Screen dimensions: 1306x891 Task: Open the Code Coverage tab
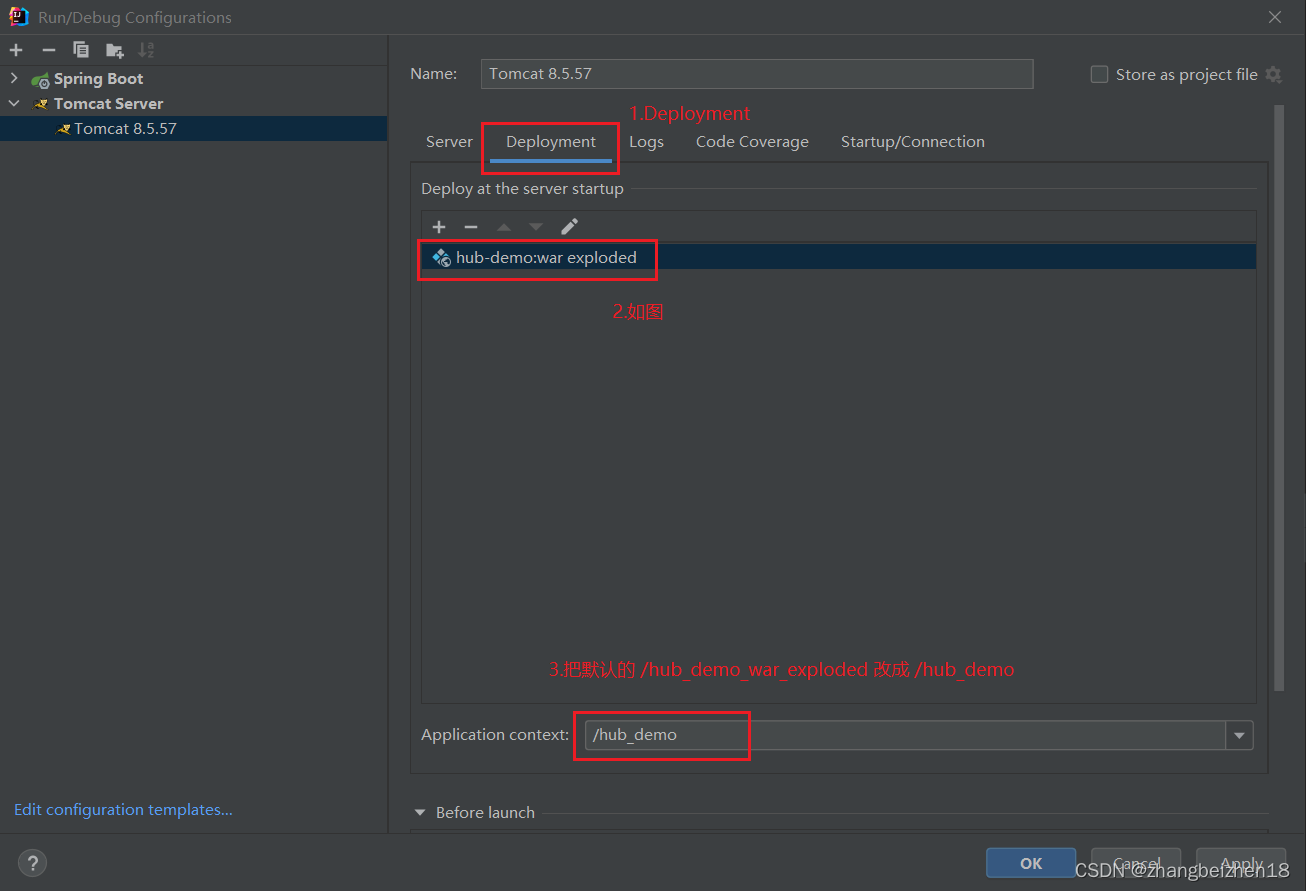(x=752, y=141)
